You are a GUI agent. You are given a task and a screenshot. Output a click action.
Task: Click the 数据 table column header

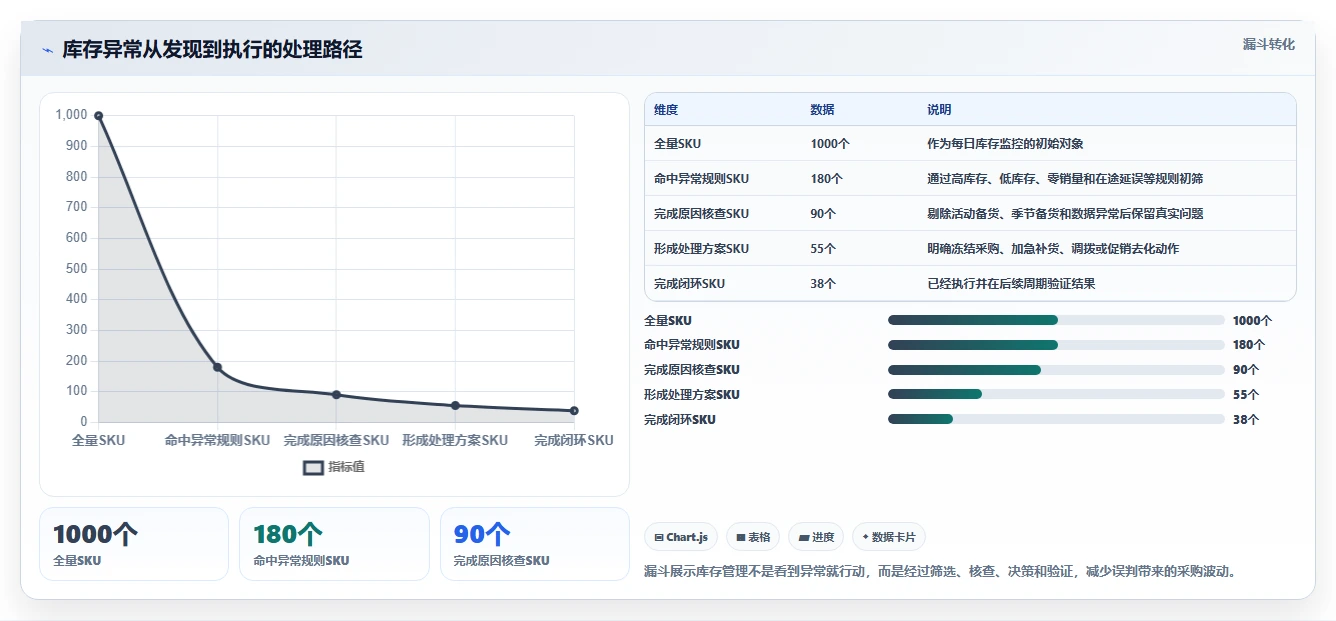click(822, 110)
